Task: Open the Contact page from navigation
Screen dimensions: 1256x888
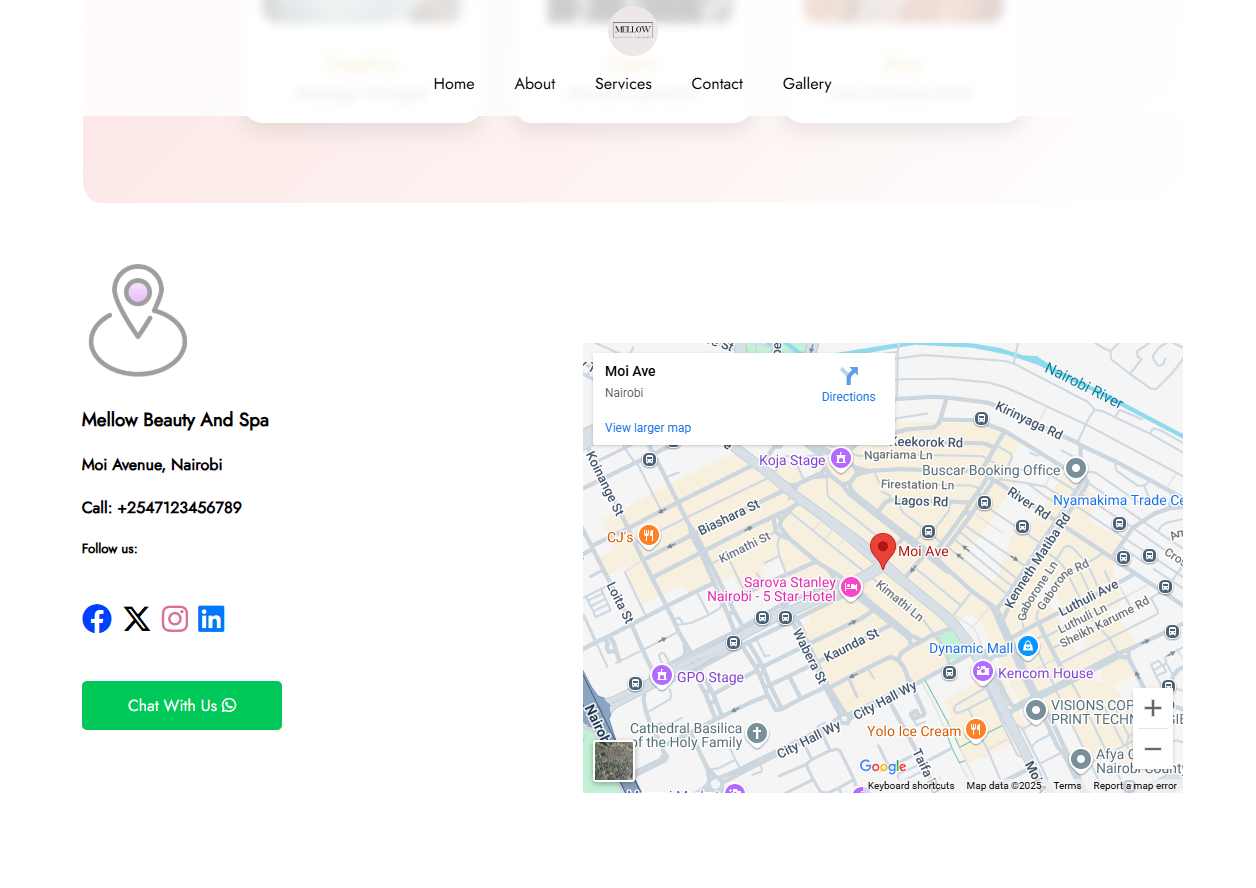Action: click(x=717, y=84)
